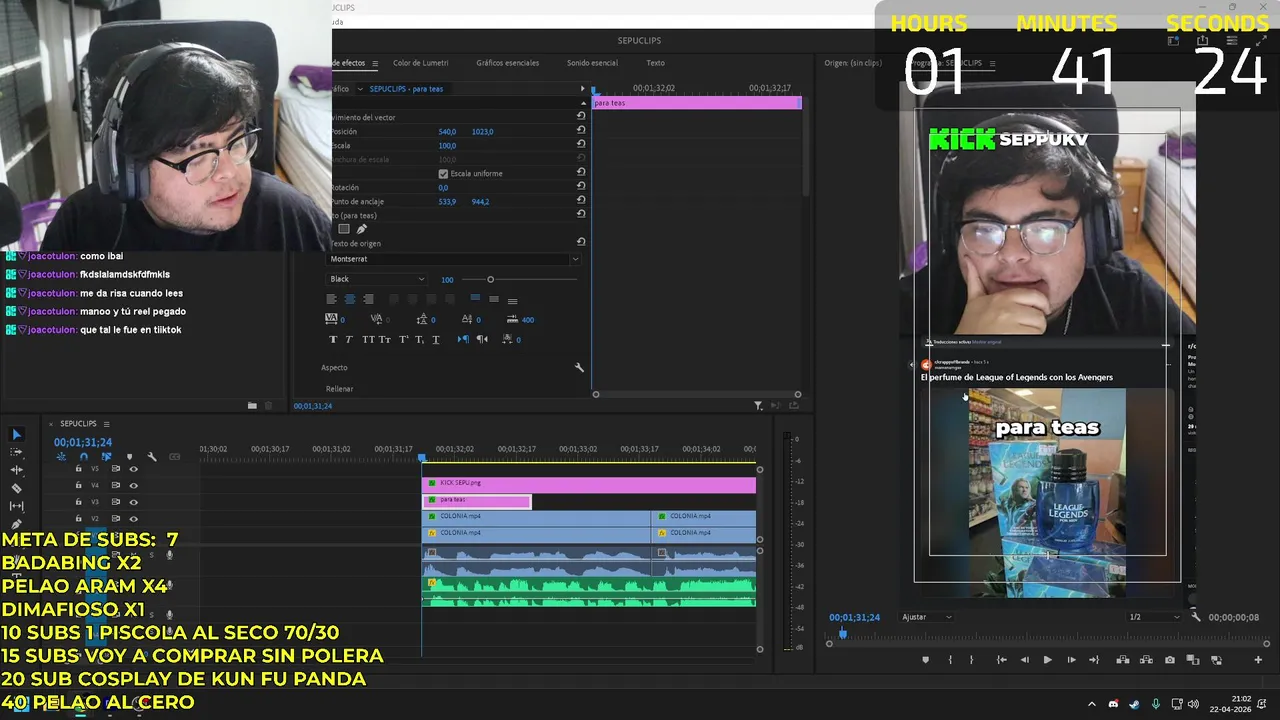Select the Razor tool

pyautogui.click(x=16, y=488)
